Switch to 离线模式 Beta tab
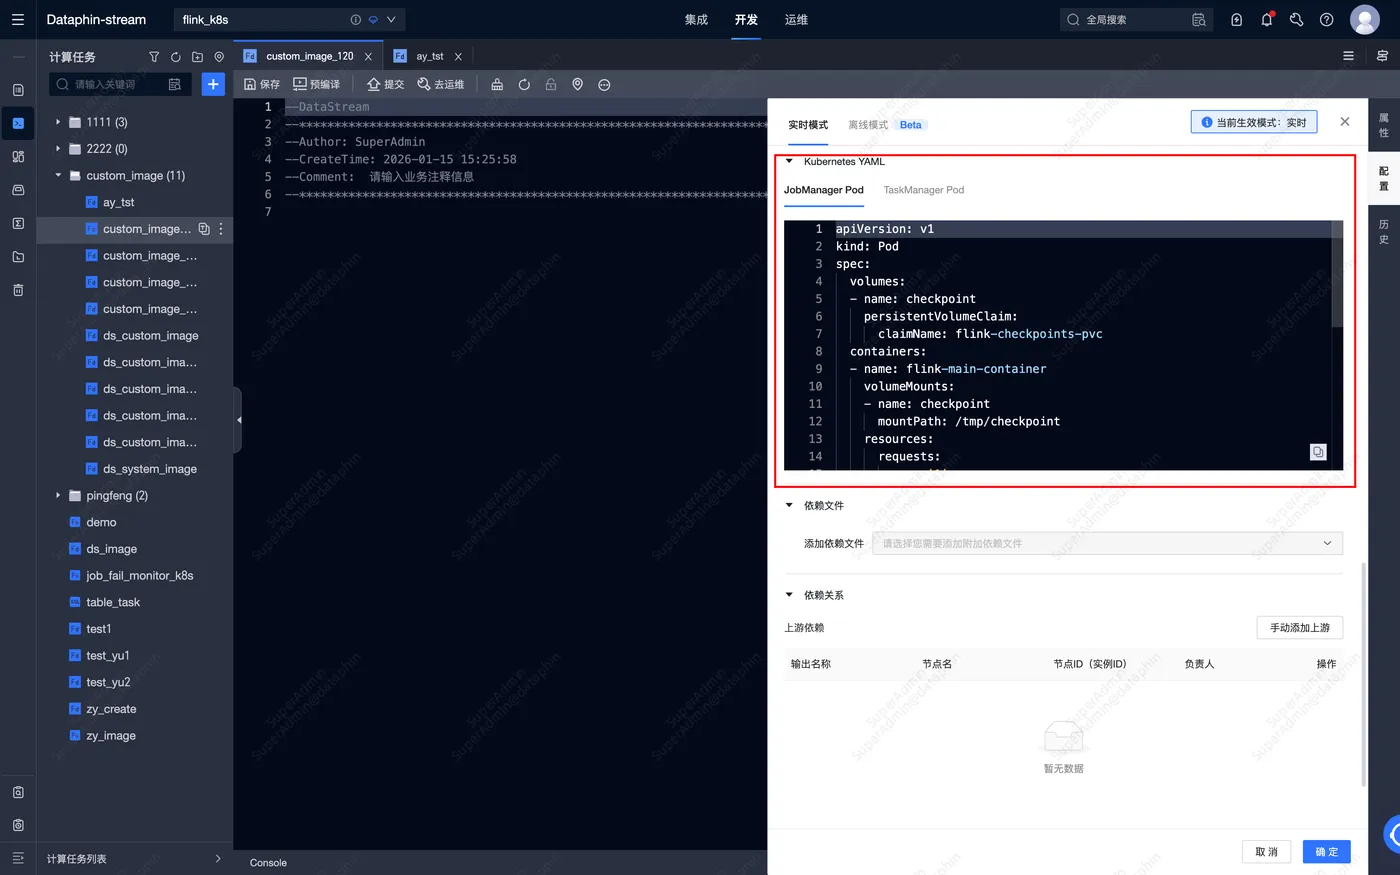 click(886, 125)
